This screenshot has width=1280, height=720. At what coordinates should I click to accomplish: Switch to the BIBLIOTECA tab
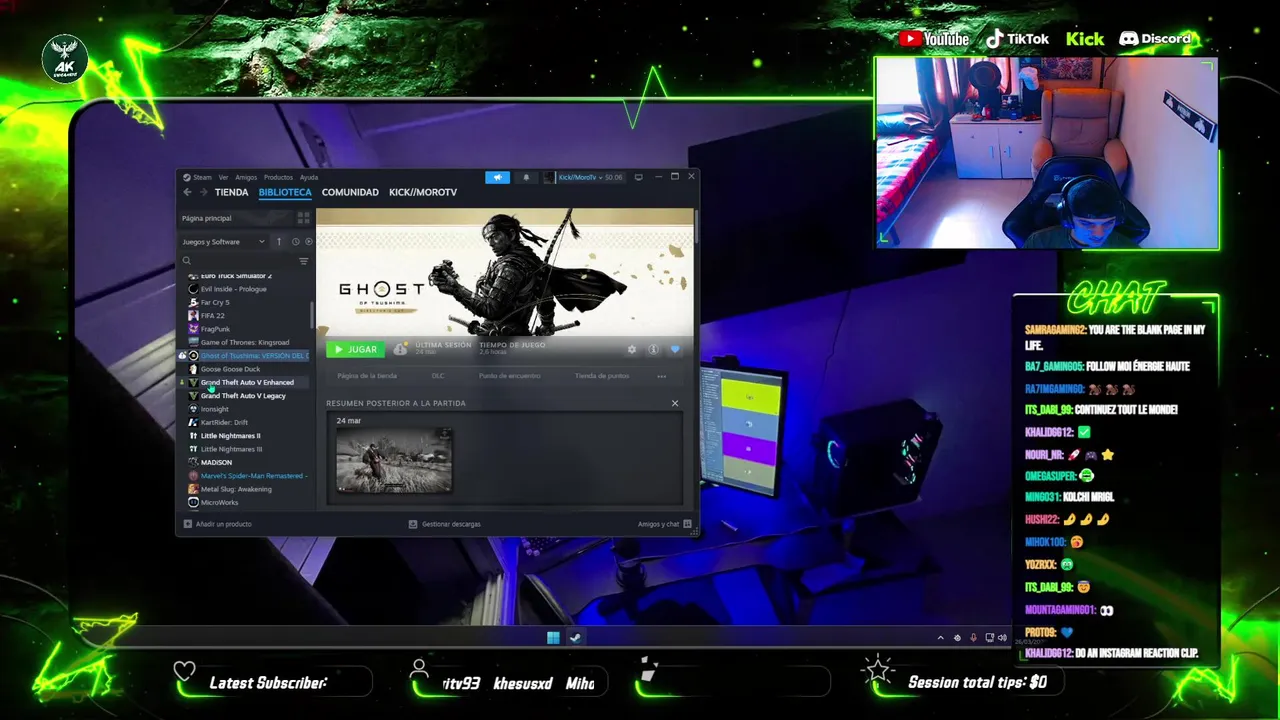285,192
